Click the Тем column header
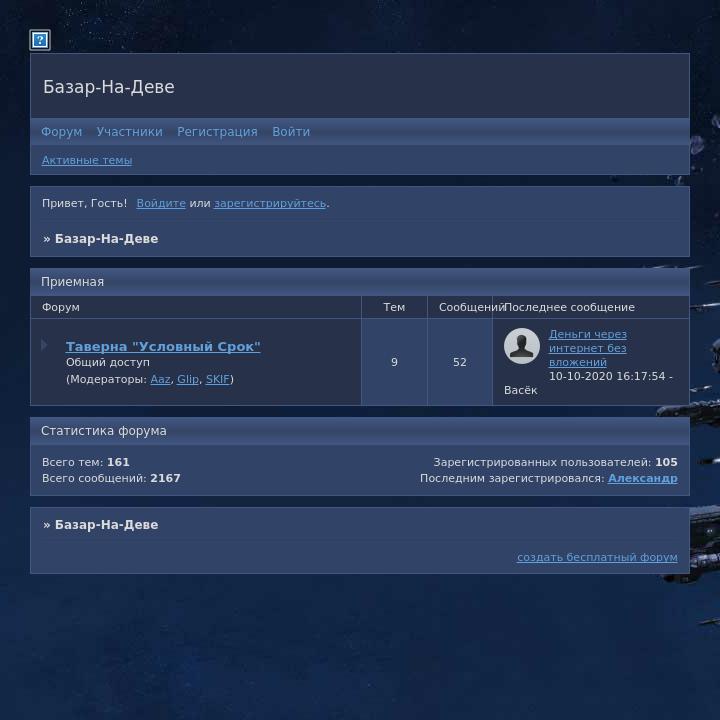Screen dimensions: 720x720 tap(394, 307)
